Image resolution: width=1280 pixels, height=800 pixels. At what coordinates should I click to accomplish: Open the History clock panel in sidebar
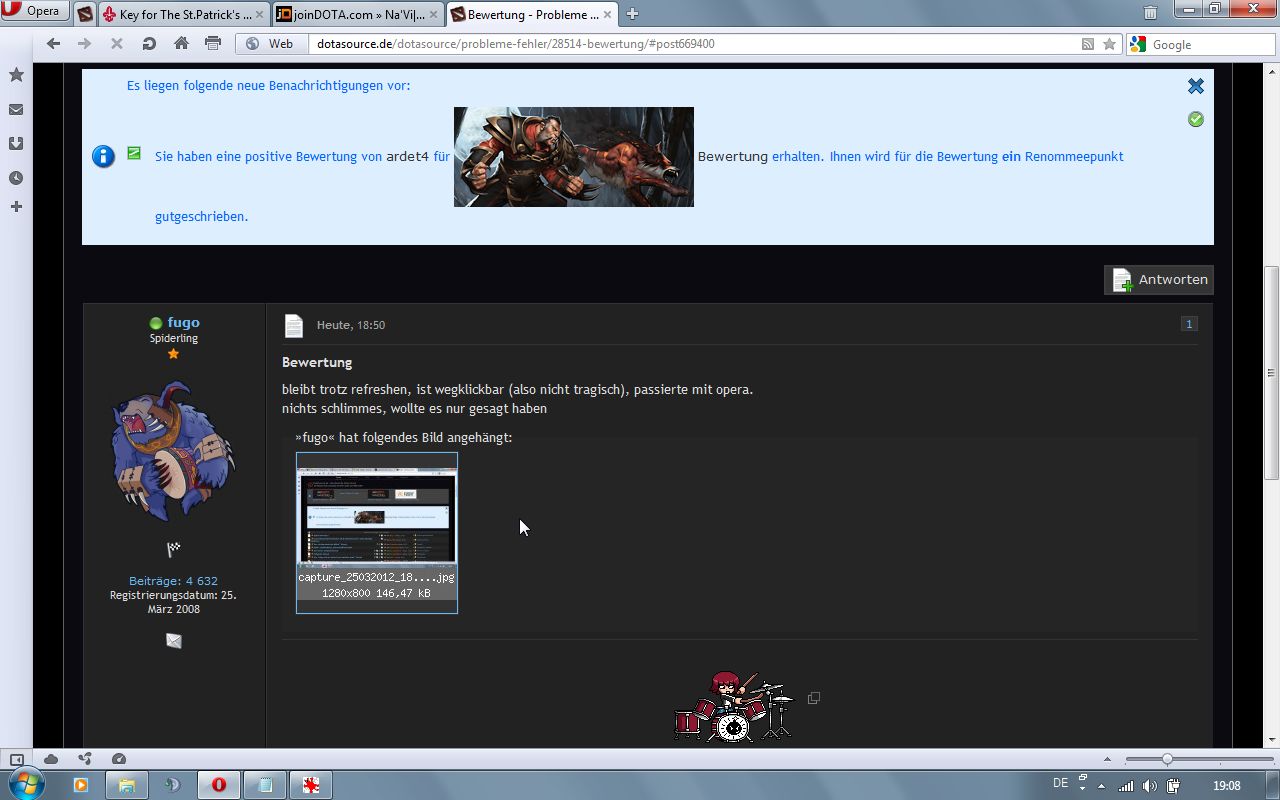pyautogui.click(x=16, y=178)
